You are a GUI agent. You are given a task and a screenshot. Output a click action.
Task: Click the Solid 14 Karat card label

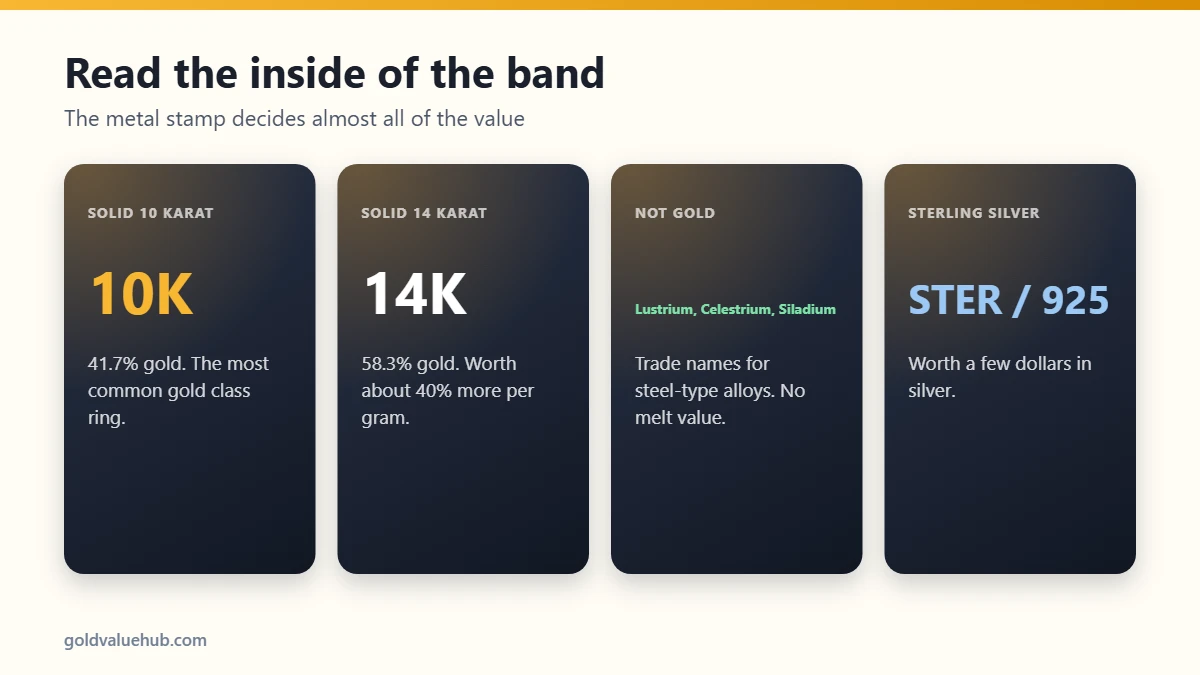[x=424, y=213]
